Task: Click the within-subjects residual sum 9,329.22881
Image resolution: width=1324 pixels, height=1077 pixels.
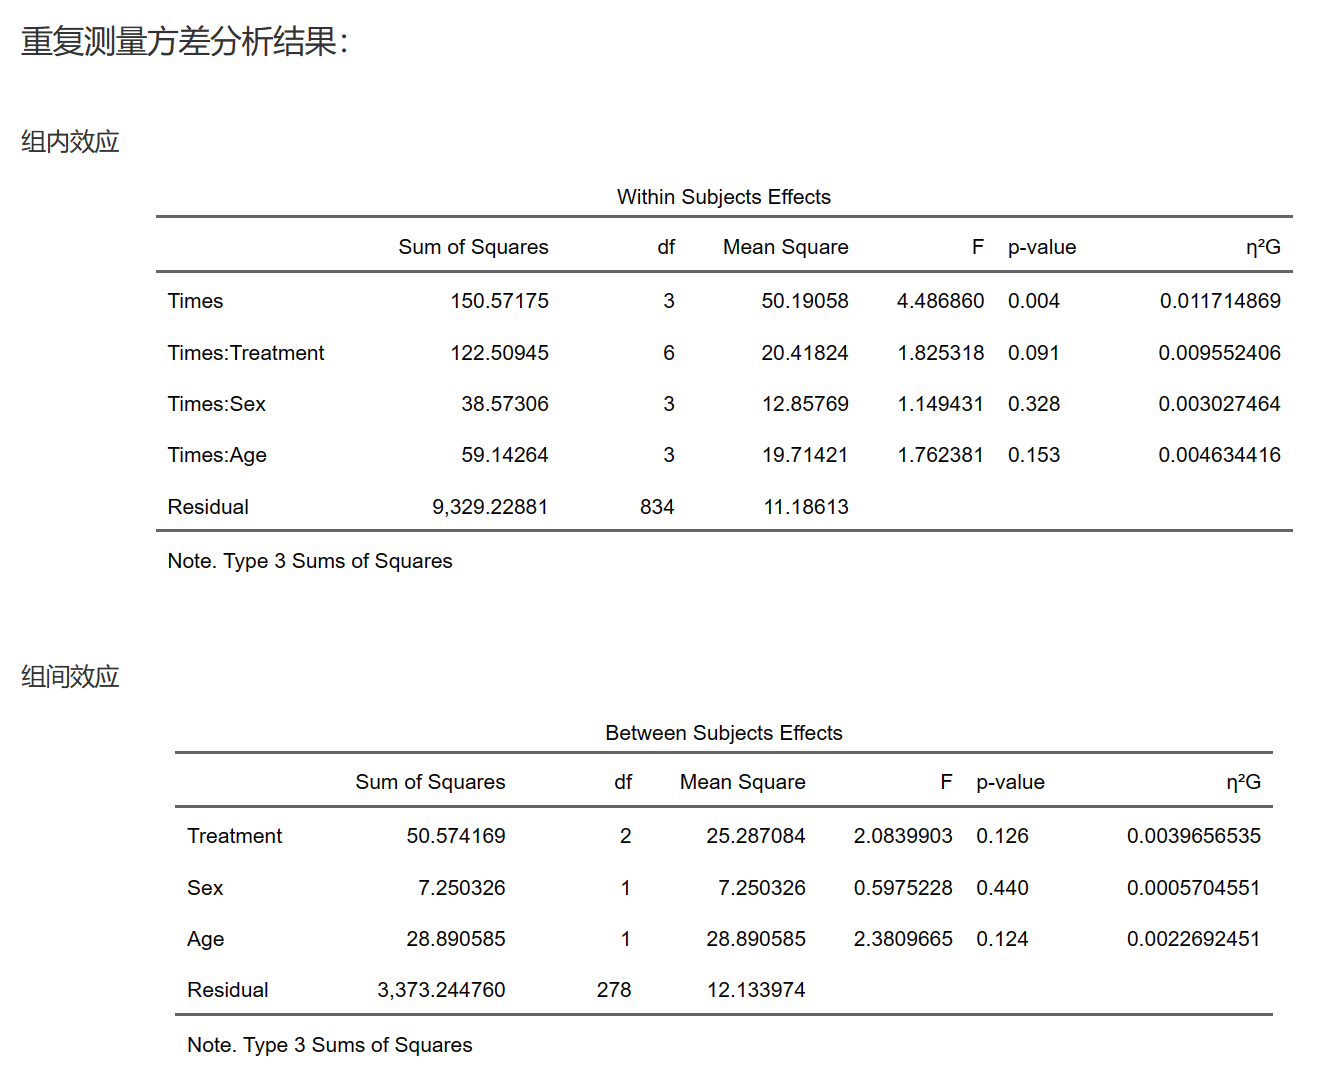Action: pos(490,507)
